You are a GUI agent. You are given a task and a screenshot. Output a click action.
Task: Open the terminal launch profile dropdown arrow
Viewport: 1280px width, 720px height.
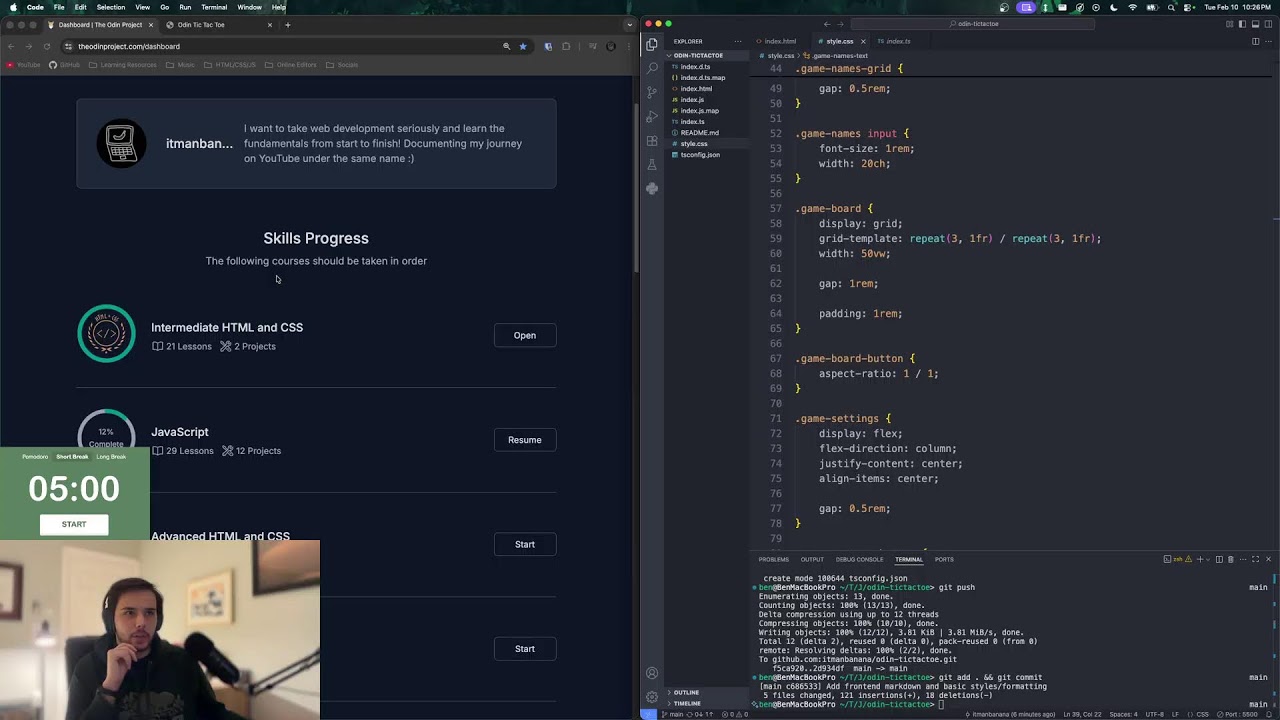tap(1207, 559)
